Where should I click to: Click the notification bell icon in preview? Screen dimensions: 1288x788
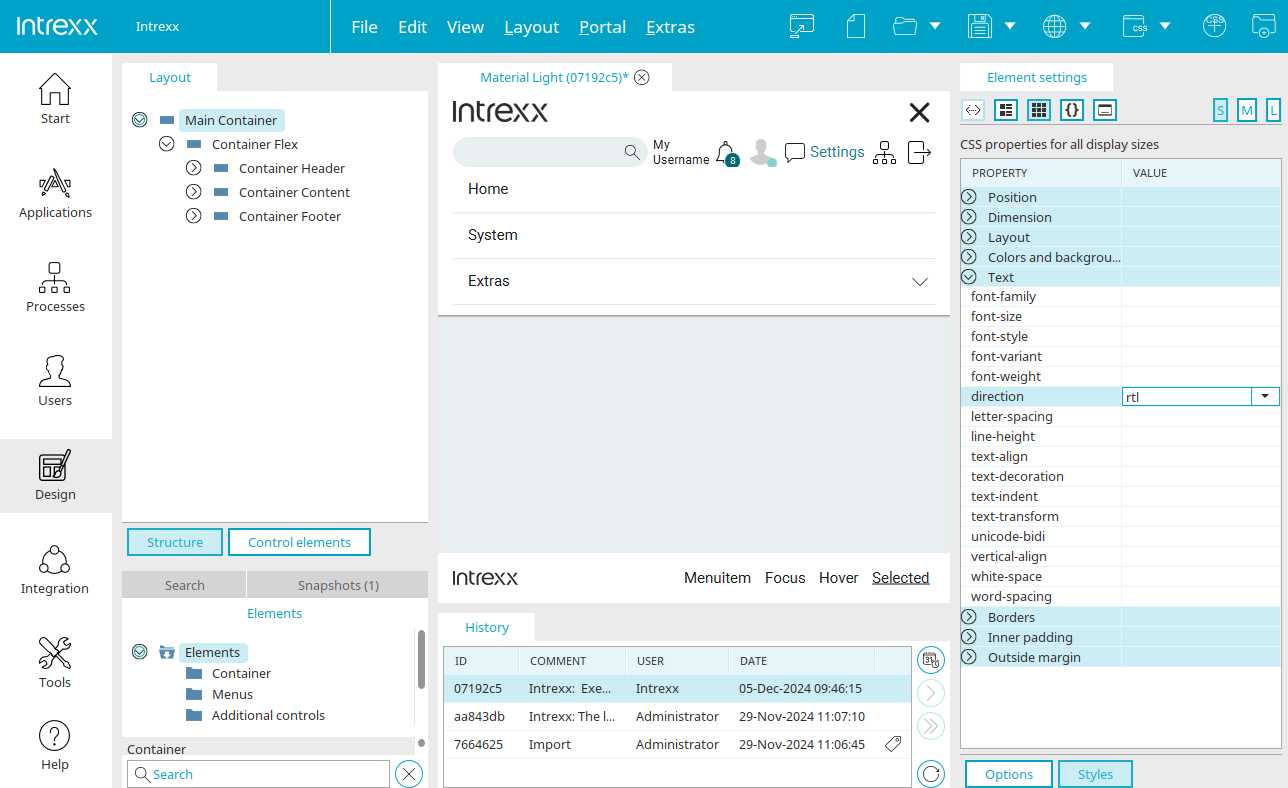[x=727, y=153]
